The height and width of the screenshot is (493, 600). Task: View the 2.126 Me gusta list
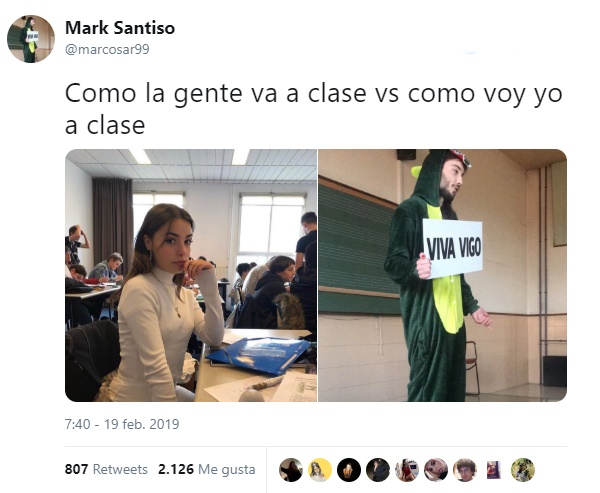(x=207, y=469)
